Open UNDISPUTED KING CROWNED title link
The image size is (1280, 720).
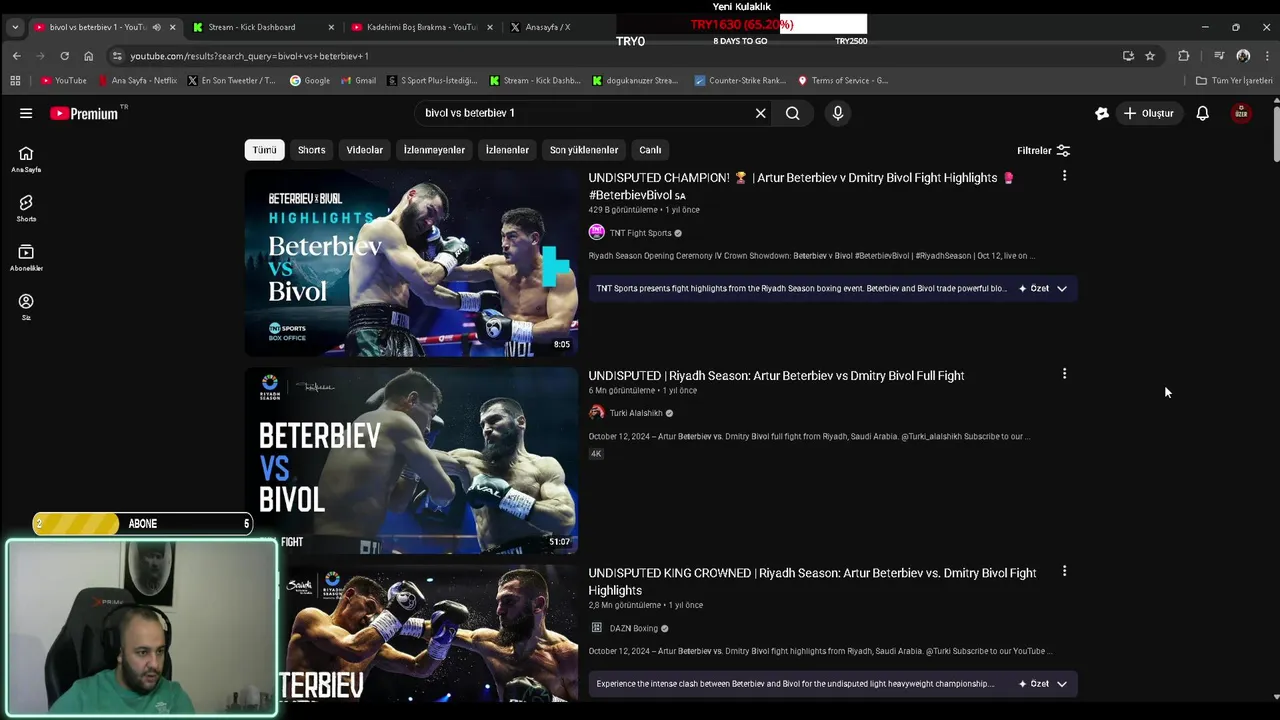coord(812,581)
